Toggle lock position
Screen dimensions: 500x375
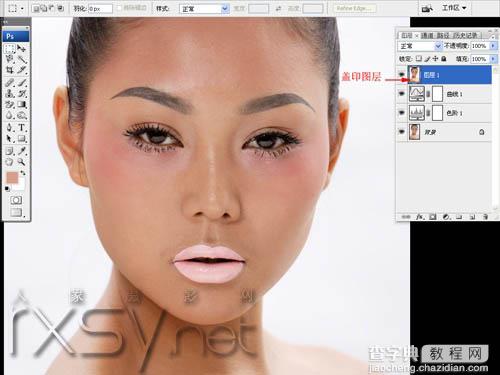click(x=435, y=59)
